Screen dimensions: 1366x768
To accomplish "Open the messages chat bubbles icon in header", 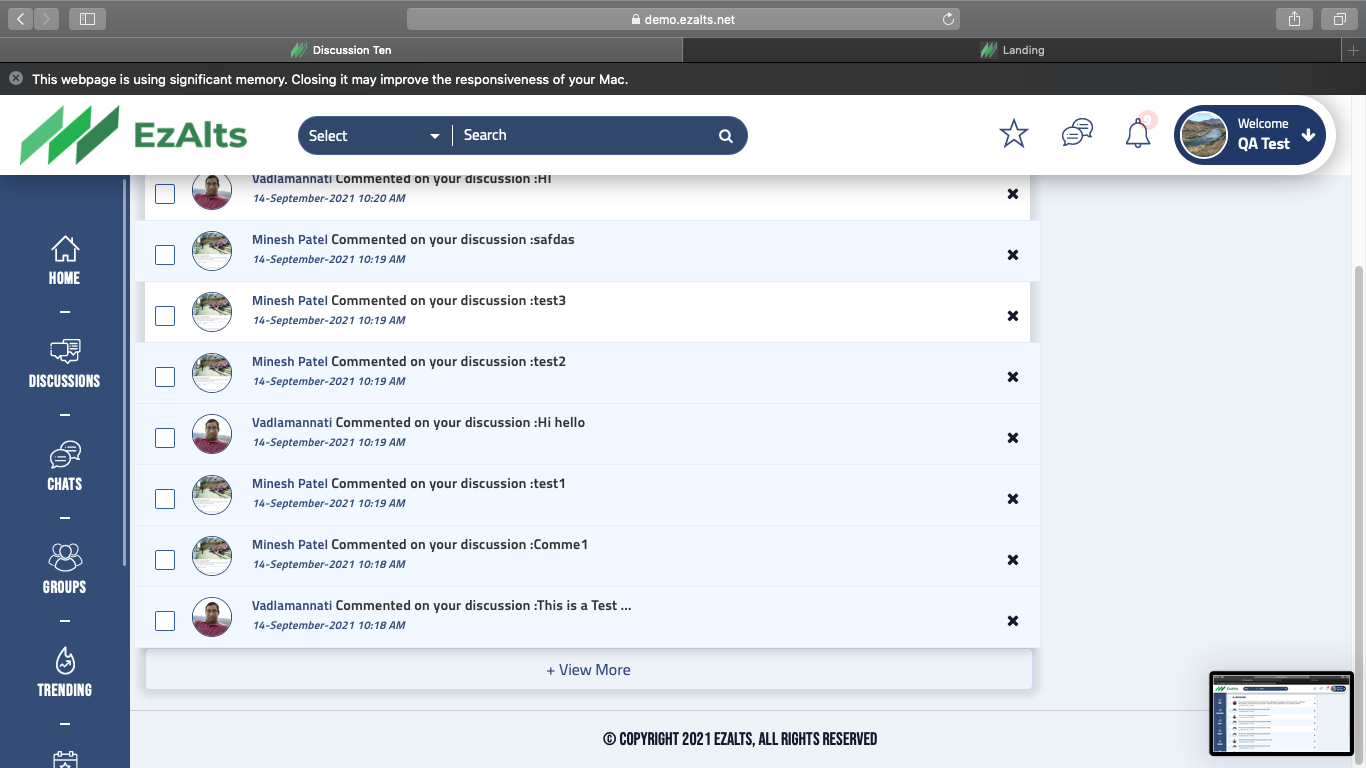I will (x=1077, y=133).
